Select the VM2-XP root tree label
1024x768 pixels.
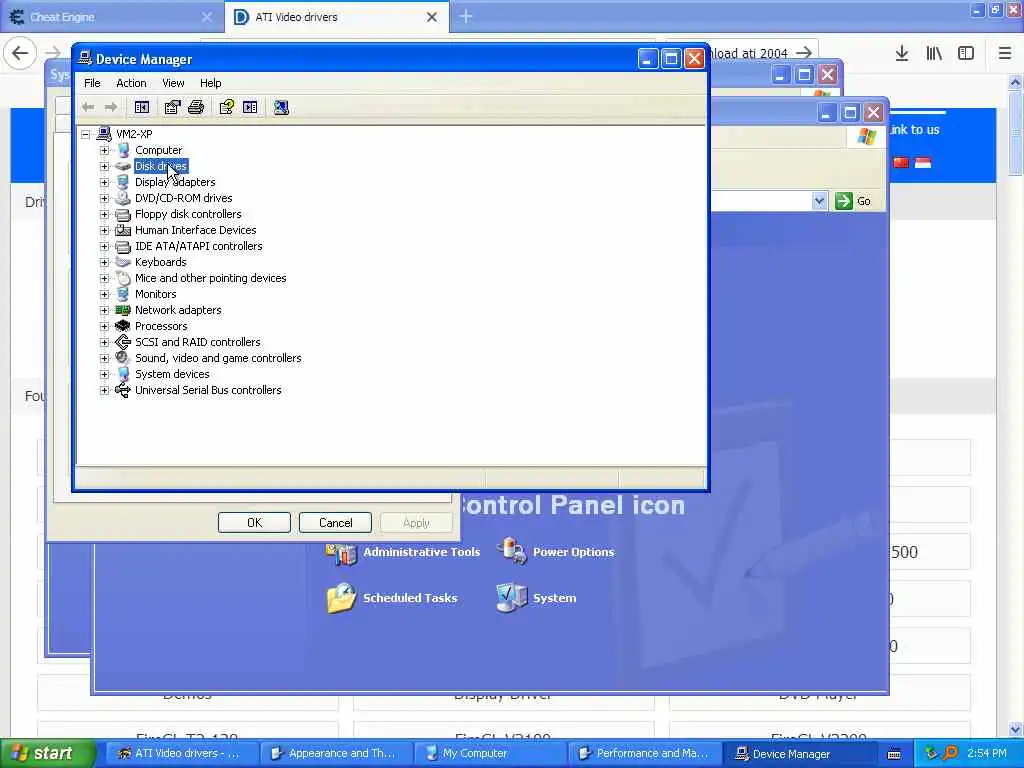[134, 134]
